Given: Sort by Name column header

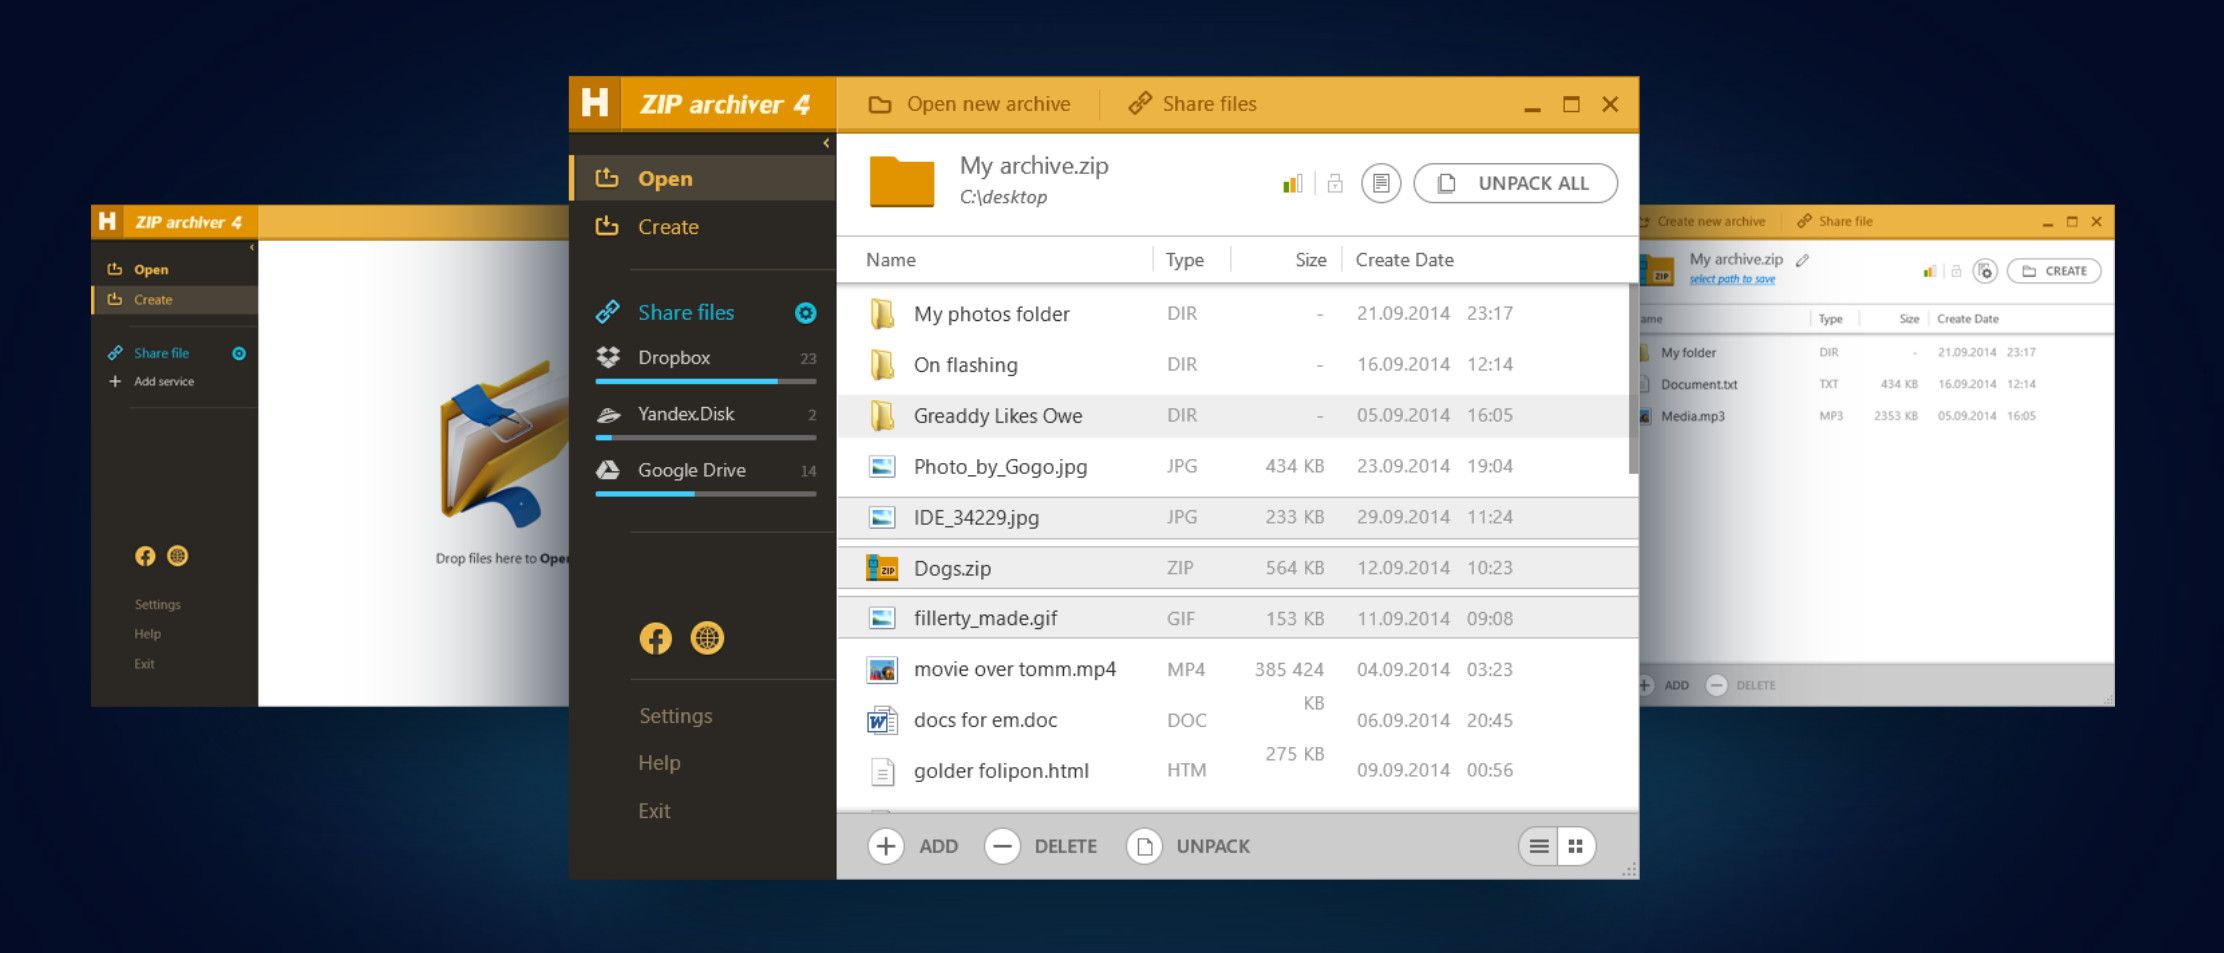Looking at the screenshot, I should [x=891, y=260].
